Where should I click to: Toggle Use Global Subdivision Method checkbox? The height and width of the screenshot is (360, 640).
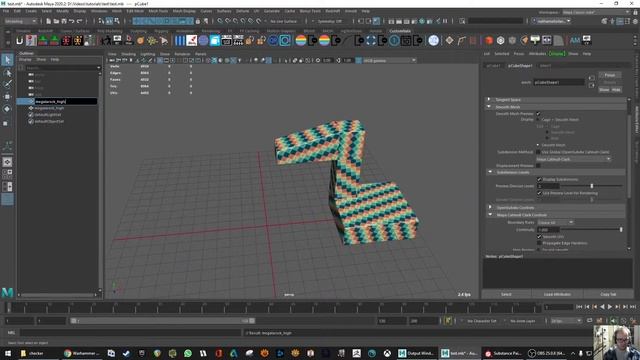pos(538,152)
